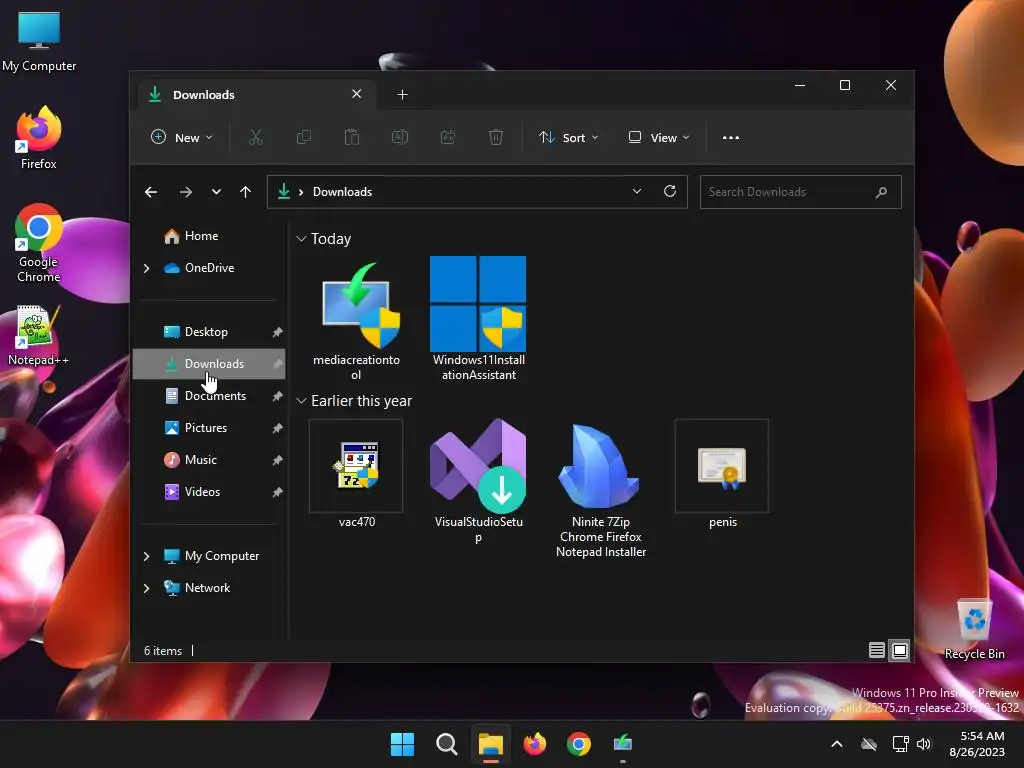
Task: Open recent locations chevron dropdown
Action: click(x=216, y=192)
